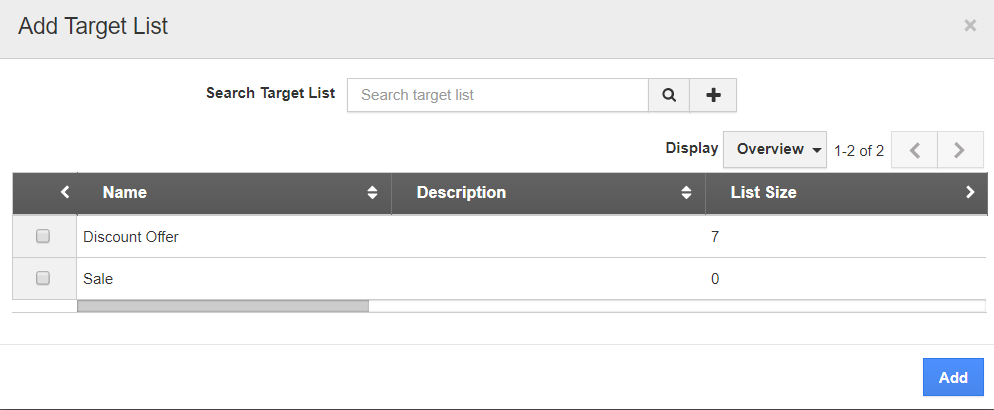Go to next page of results

(x=959, y=150)
